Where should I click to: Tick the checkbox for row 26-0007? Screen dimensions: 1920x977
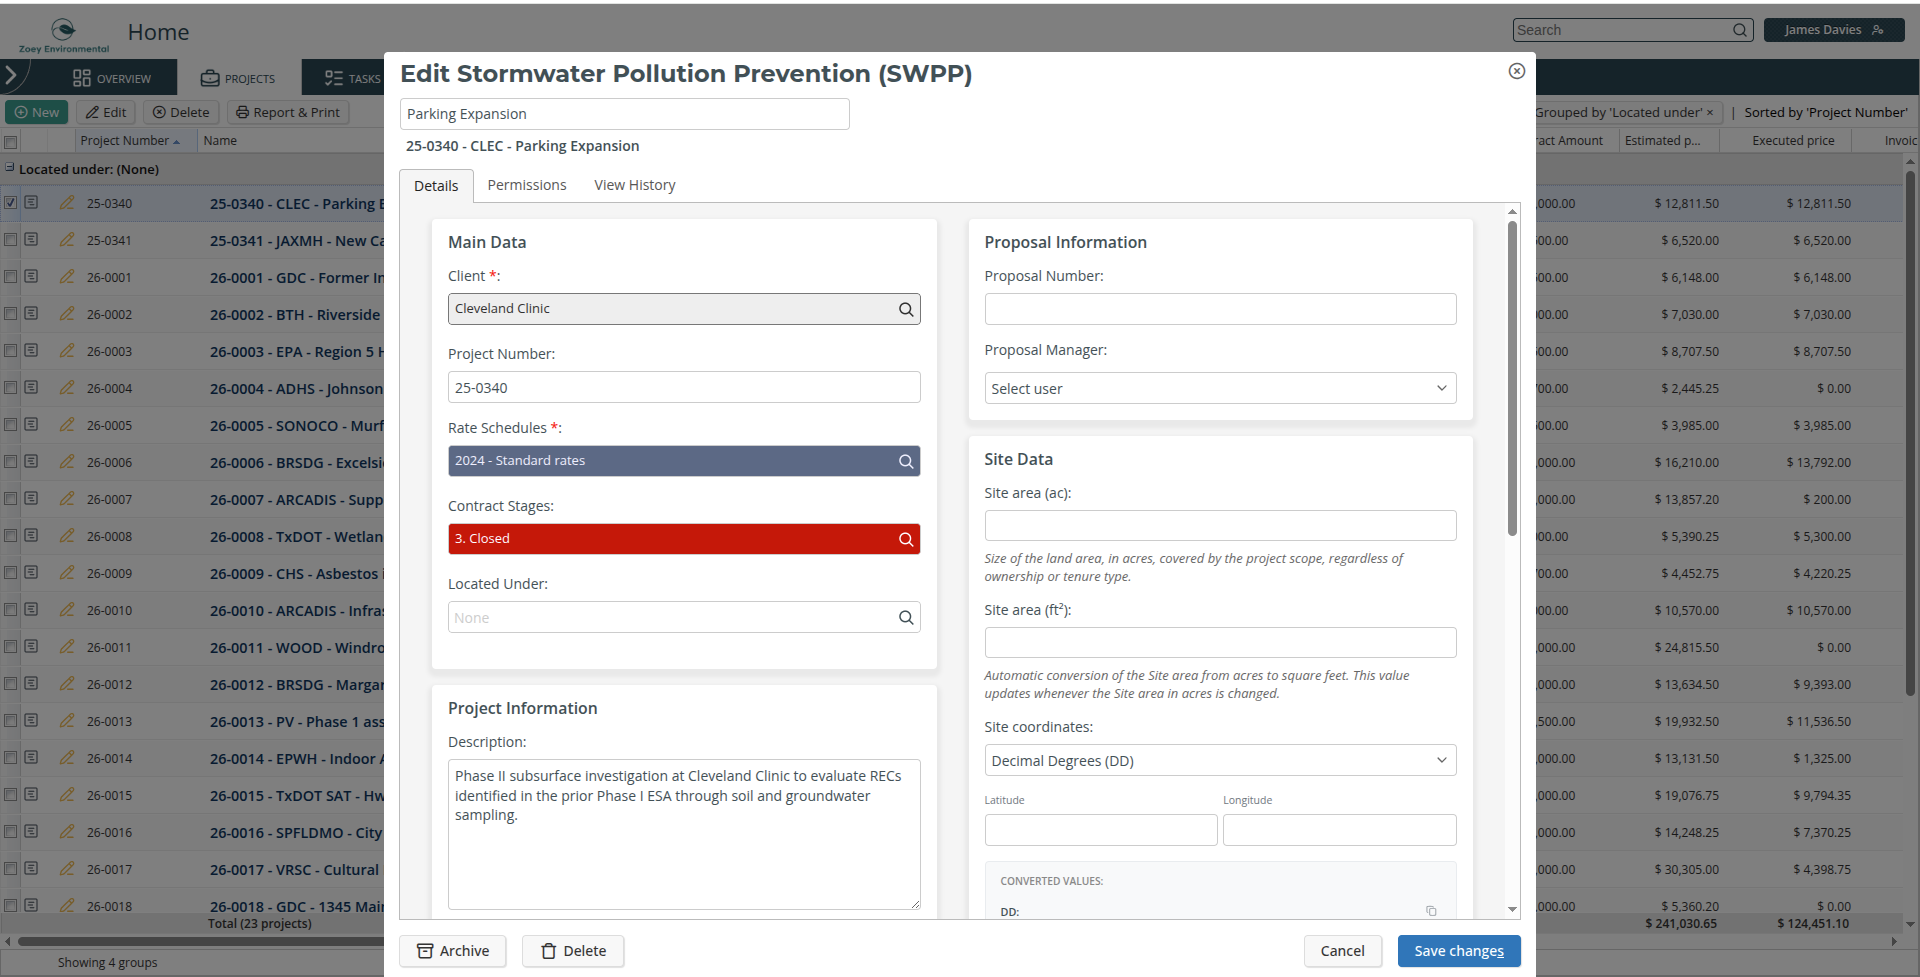pyautogui.click(x=11, y=499)
